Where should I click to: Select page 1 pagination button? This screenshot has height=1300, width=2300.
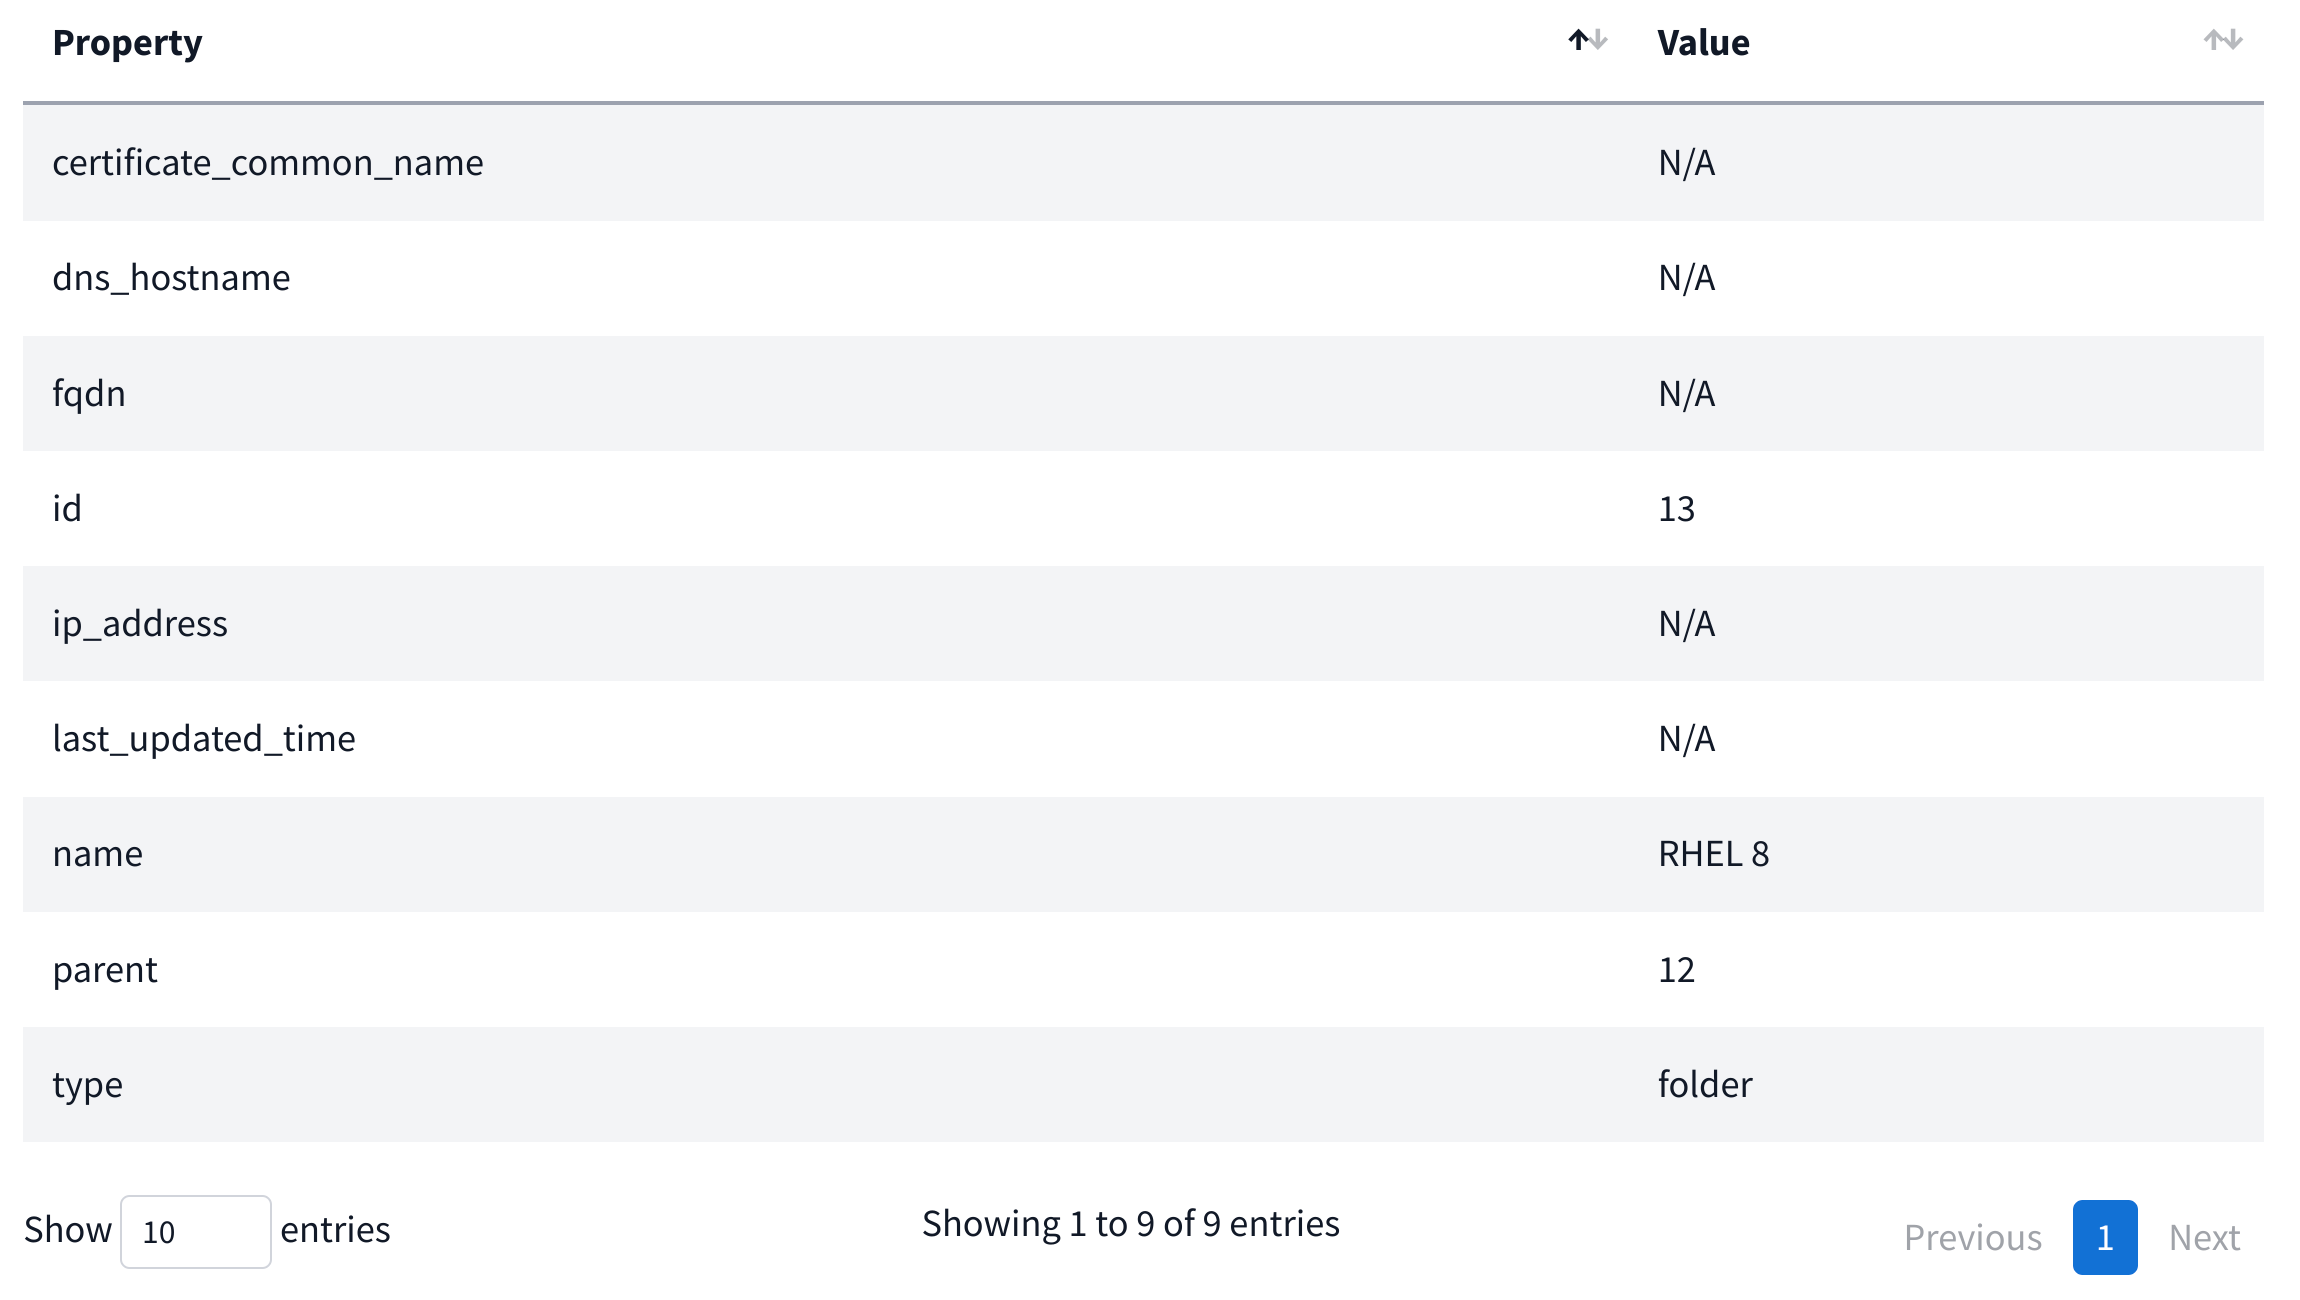click(2104, 1238)
